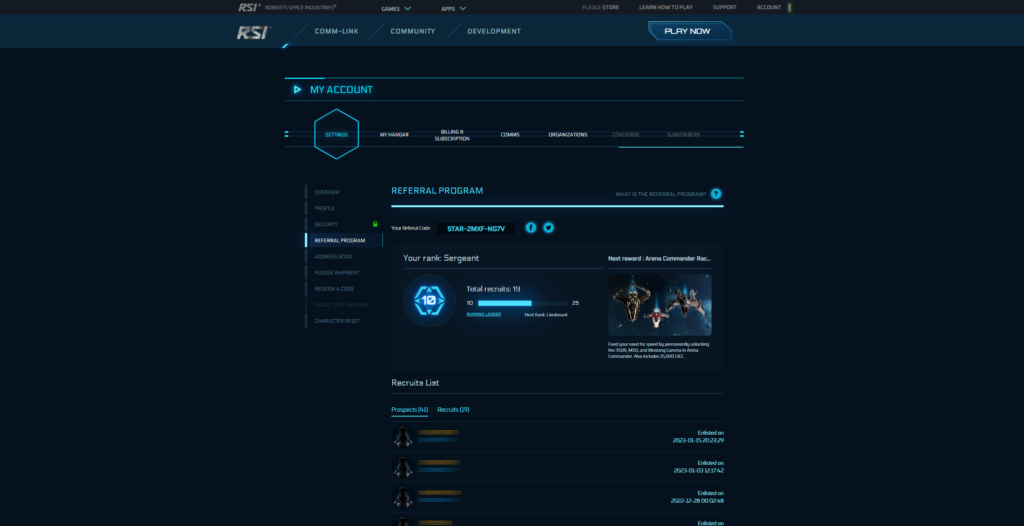
Task: Share referral code on Twitter
Action: [x=549, y=227]
